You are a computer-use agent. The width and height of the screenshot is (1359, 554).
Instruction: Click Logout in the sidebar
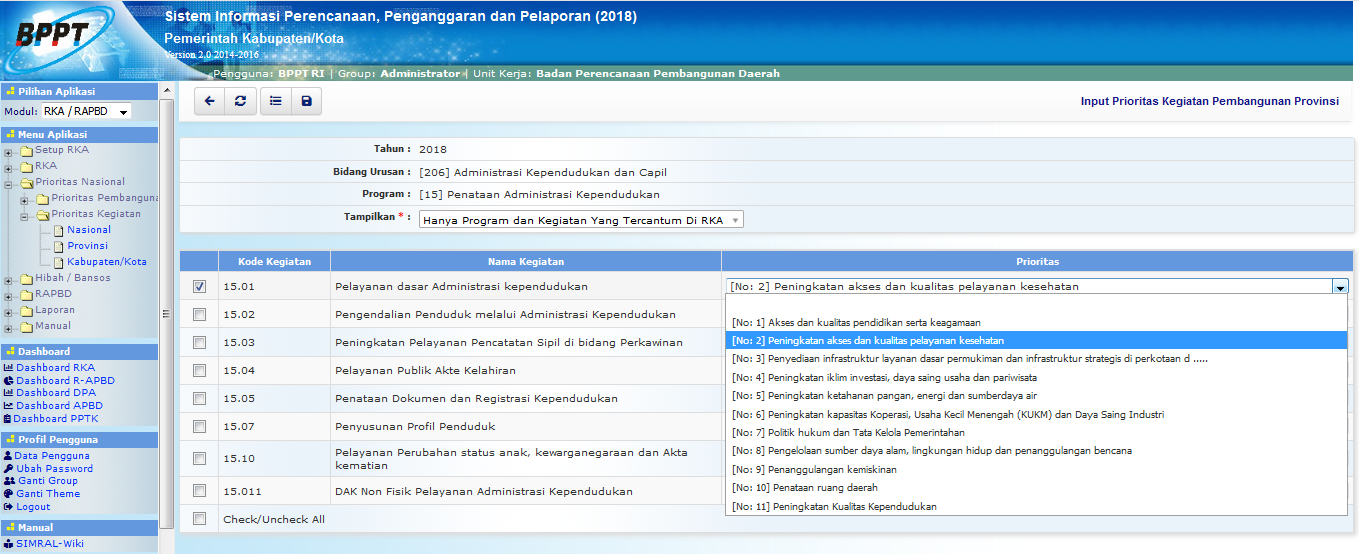click(x=33, y=507)
